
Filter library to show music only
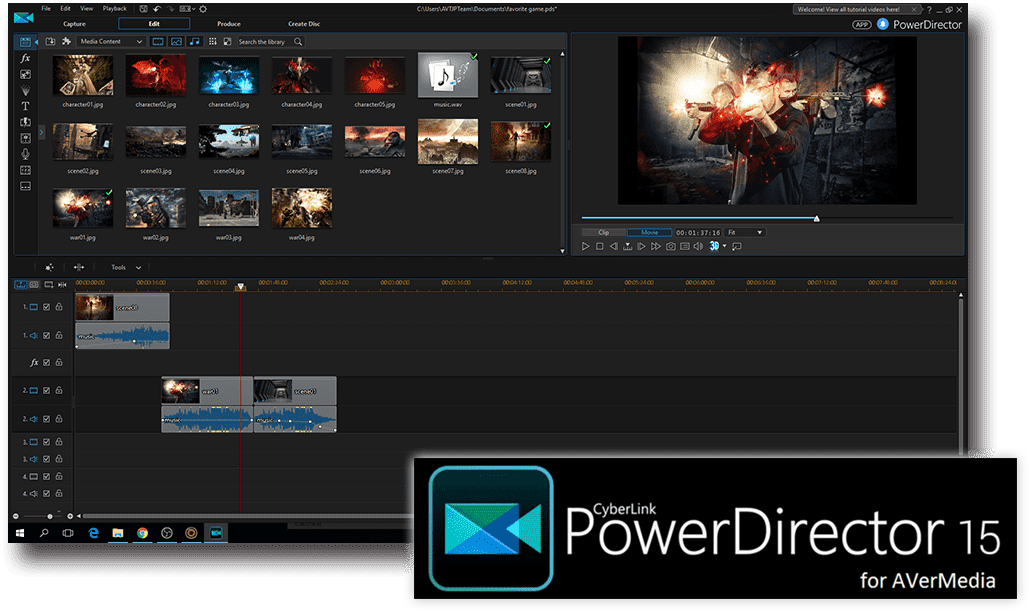[195, 42]
